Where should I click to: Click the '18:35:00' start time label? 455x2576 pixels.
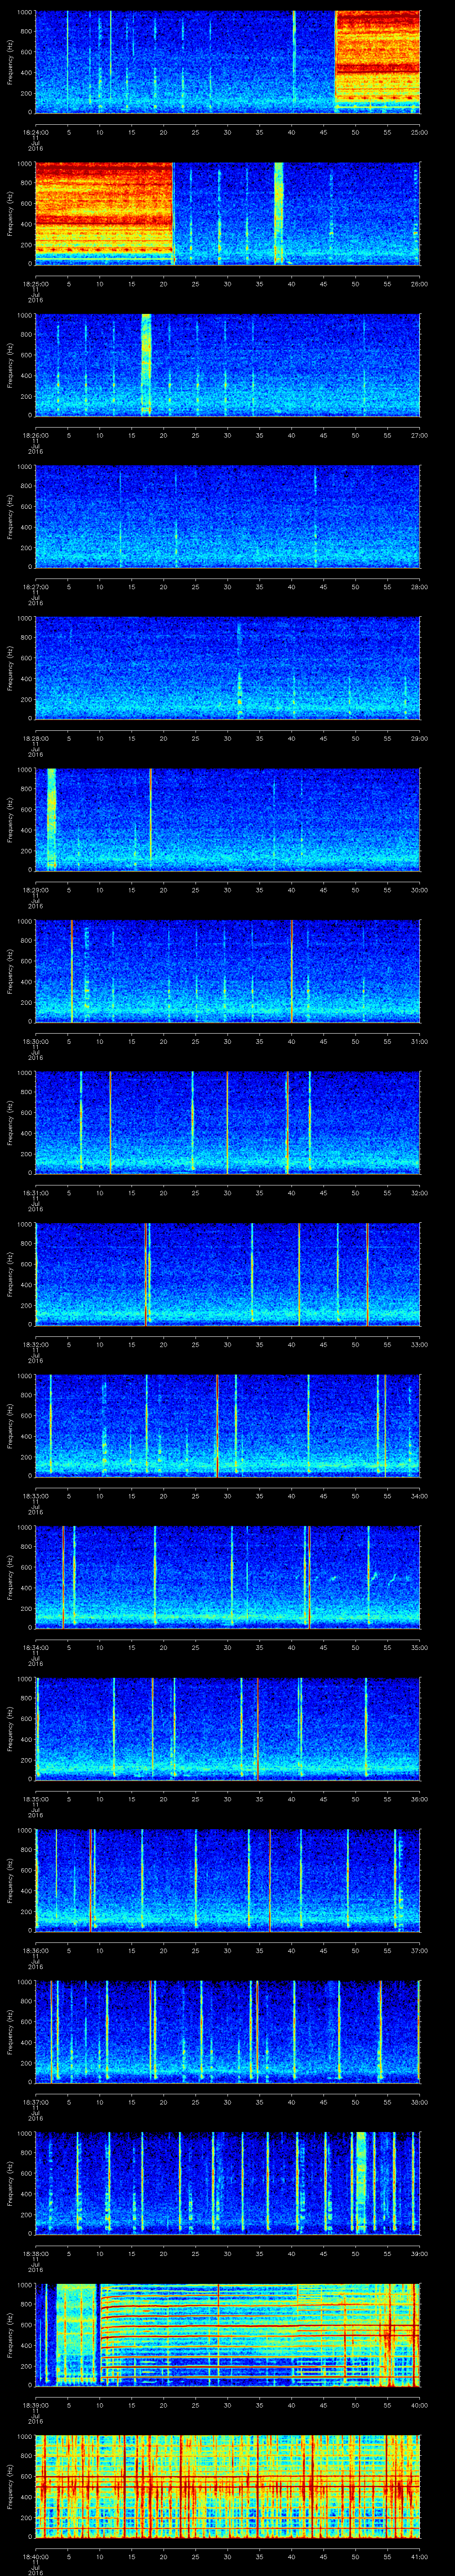click(x=35, y=1799)
